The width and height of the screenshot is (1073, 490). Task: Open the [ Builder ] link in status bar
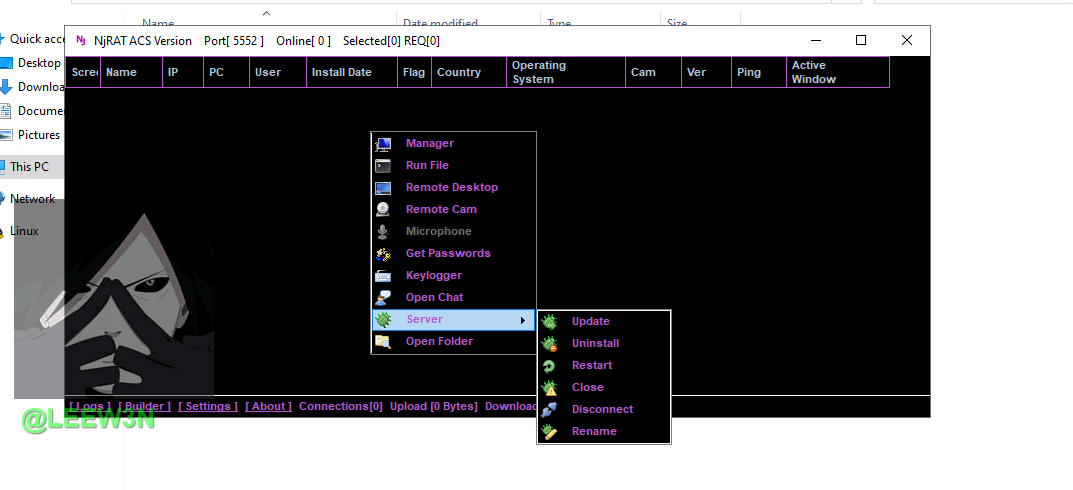pyautogui.click(x=144, y=406)
